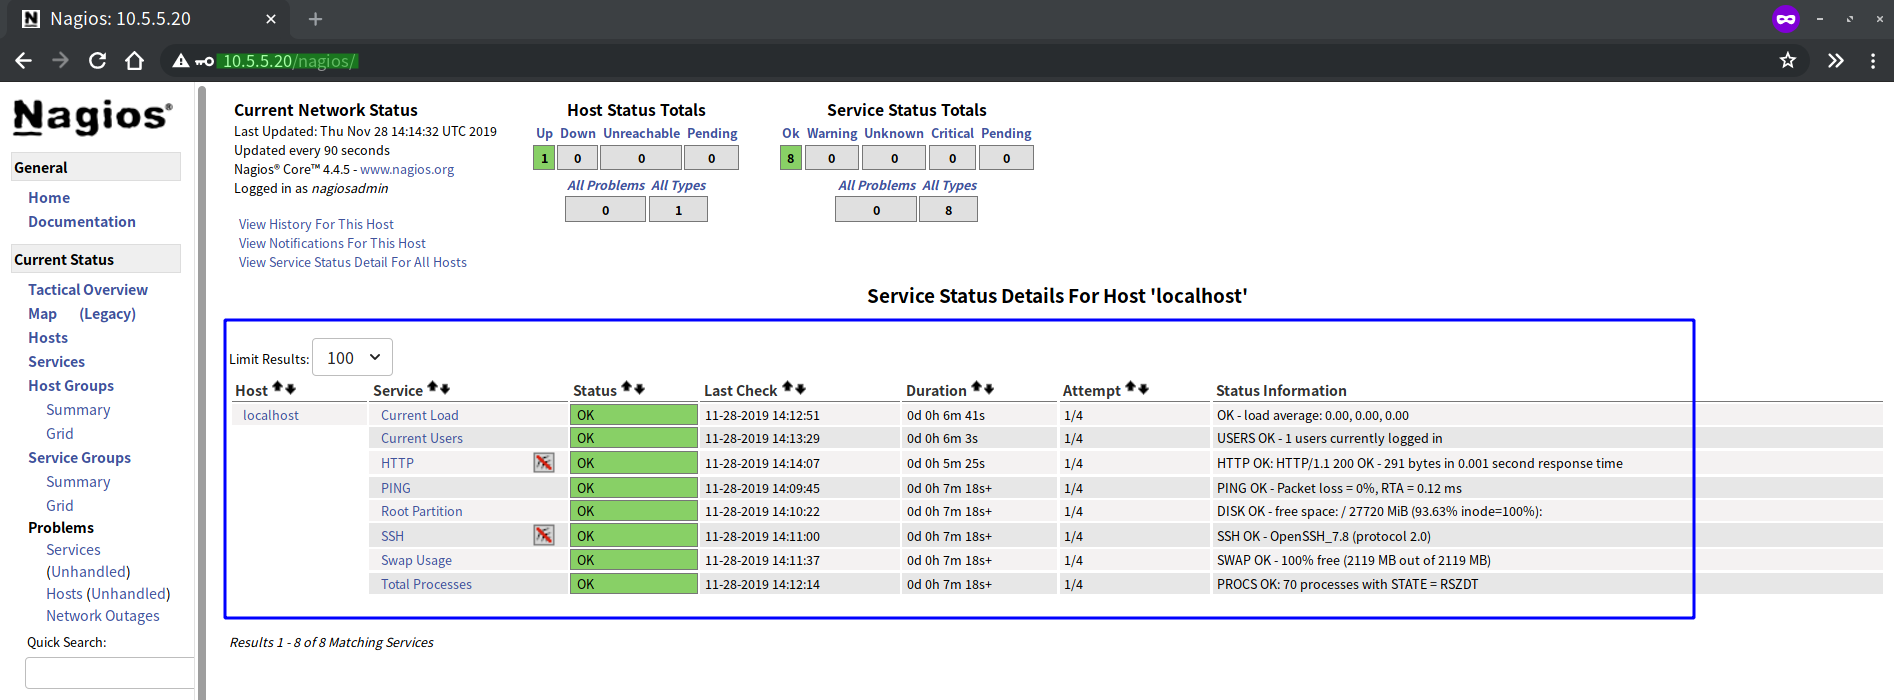Open Network Outages
The image size is (1894, 700).
pos(103,616)
